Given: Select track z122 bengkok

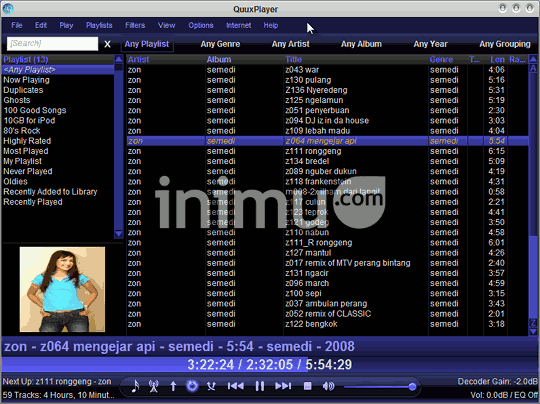Looking at the screenshot, I should pyautogui.click(x=327, y=324).
